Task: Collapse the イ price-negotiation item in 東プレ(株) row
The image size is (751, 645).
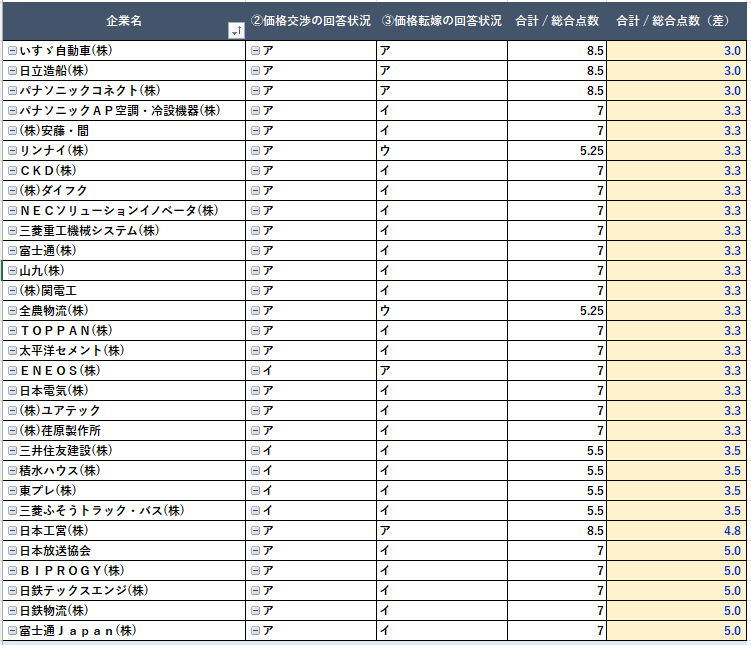Action: pyautogui.click(x=255, y=491)
